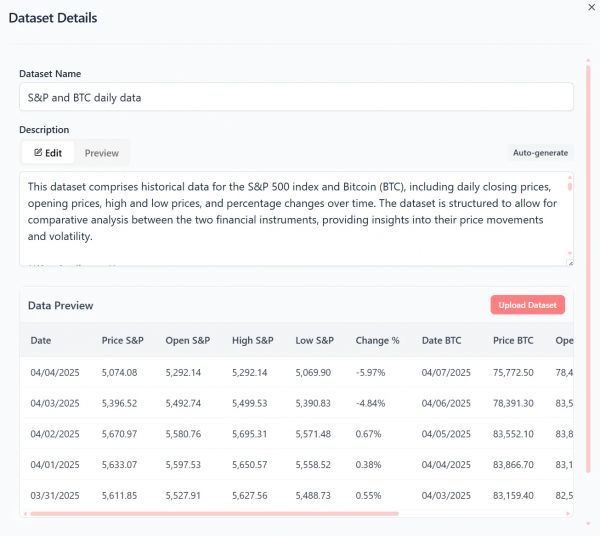This screenshot has height=536, width=600.
Task: Click the High S&P column header
Action: (253, 341)
